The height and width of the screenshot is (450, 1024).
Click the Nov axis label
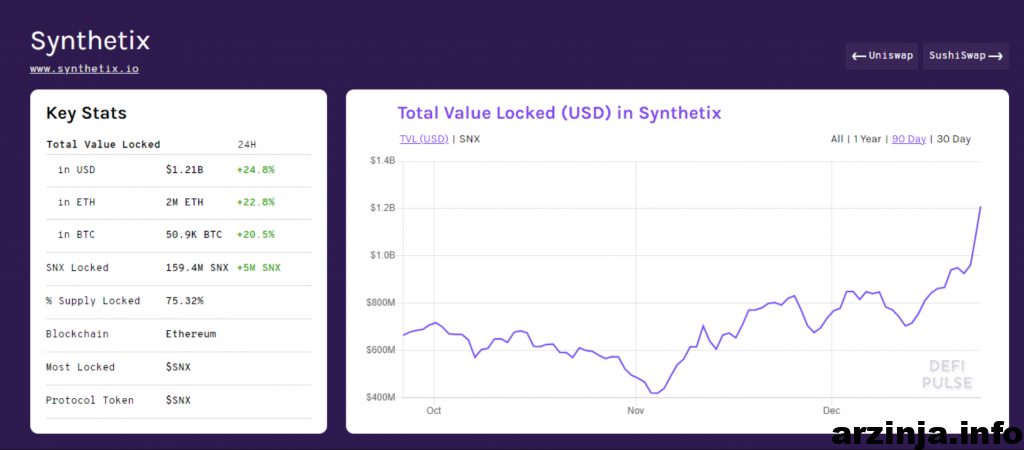(636, 411)
